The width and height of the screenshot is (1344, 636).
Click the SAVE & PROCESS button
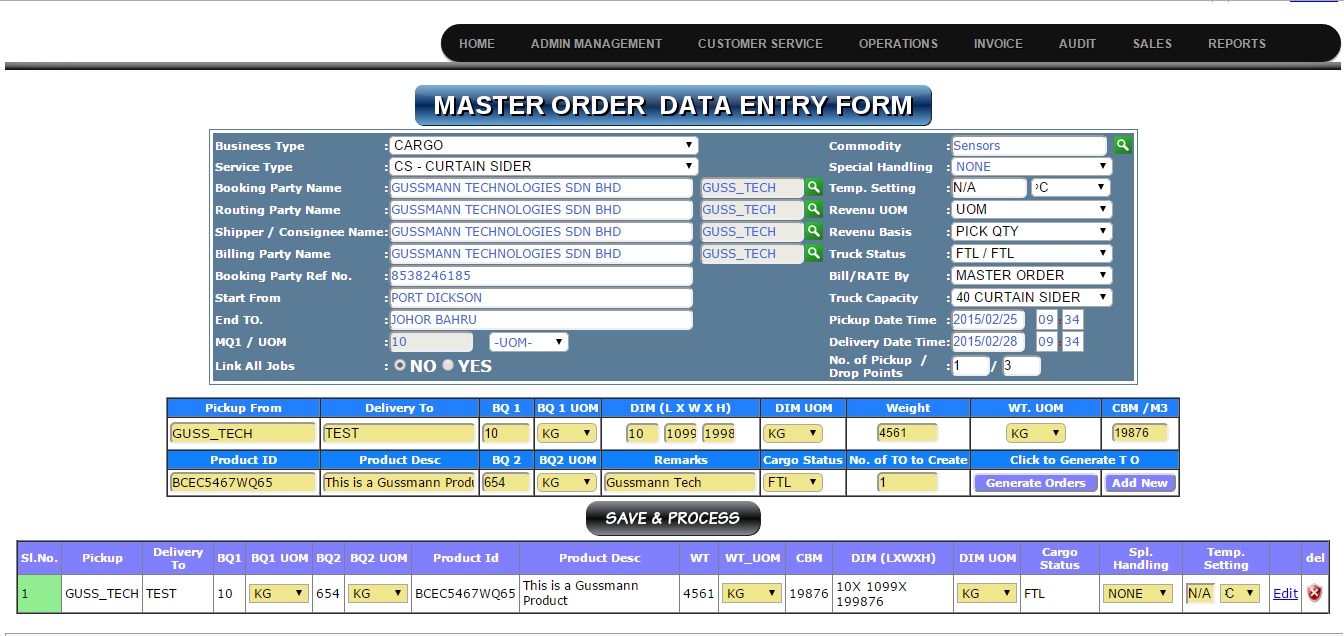tap(673, 518)
